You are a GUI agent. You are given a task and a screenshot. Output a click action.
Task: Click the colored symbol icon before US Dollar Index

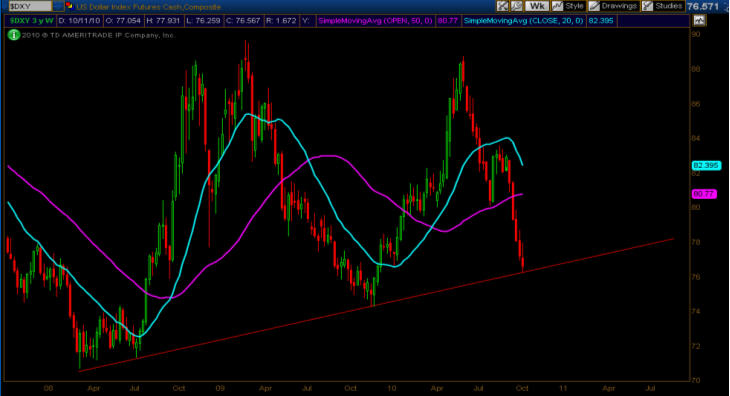[69, 6]
